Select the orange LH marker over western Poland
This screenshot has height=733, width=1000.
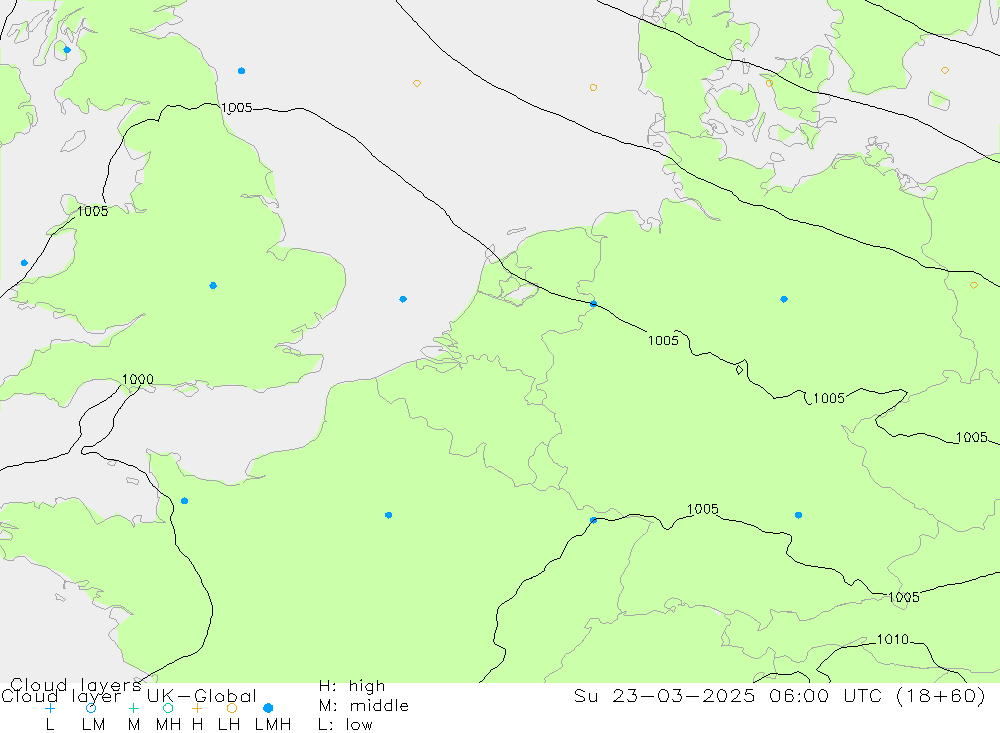[974, 285]
